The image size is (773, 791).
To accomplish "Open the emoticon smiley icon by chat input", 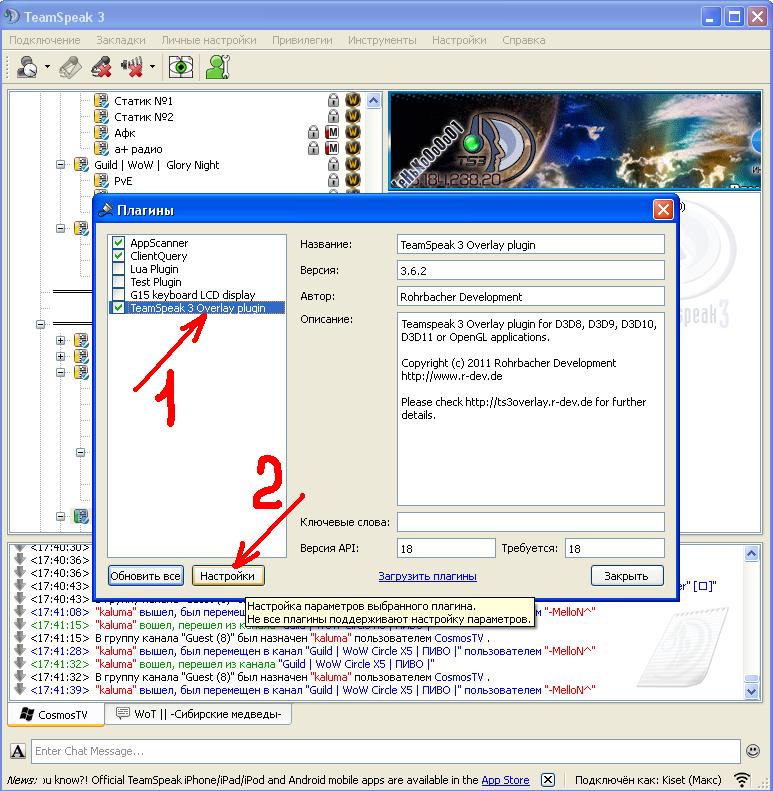I will coord(753,751).
